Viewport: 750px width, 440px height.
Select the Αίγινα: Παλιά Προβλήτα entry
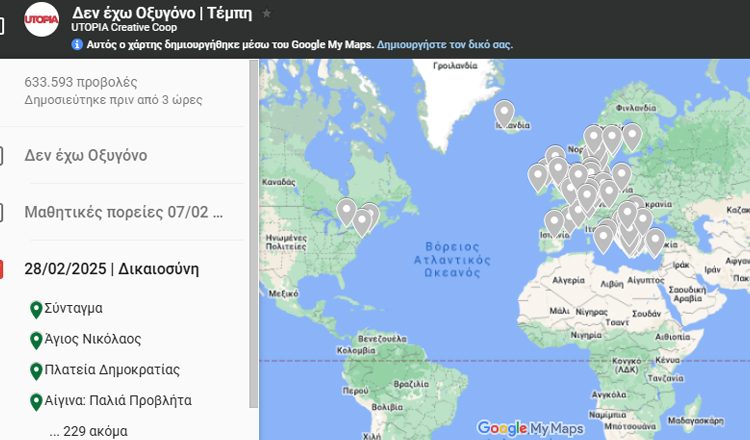[117, 401]
